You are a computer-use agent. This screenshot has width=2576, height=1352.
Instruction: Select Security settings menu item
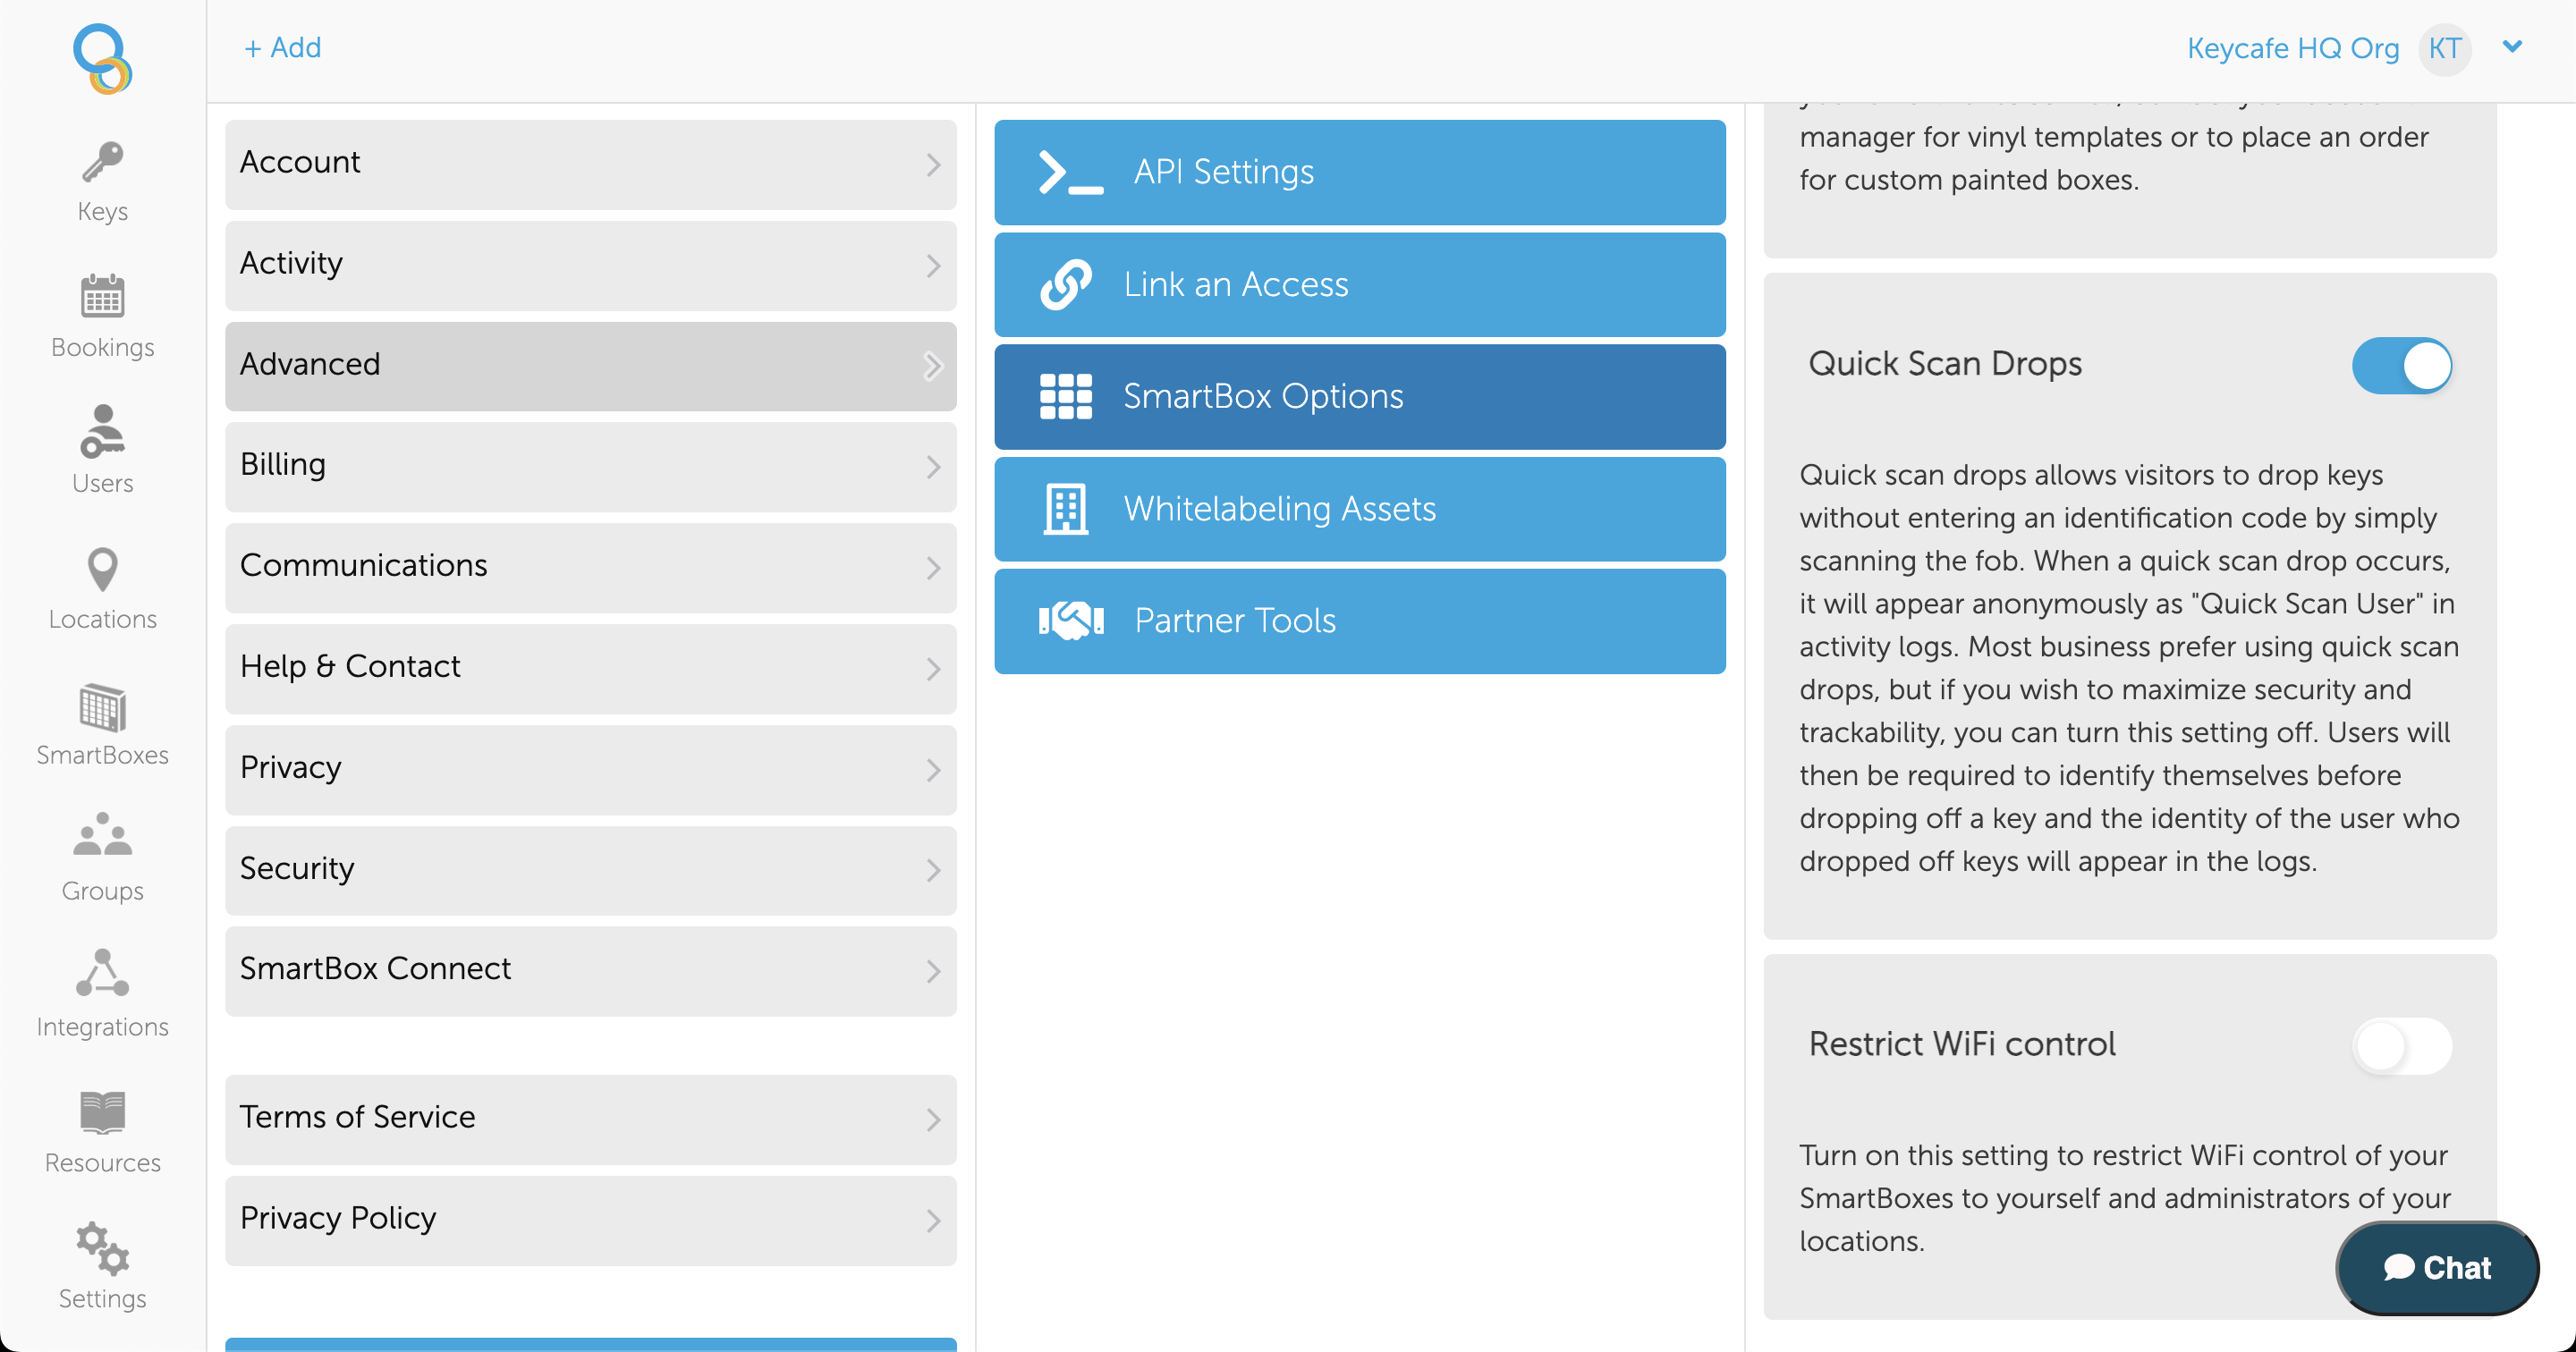point(590,871)
